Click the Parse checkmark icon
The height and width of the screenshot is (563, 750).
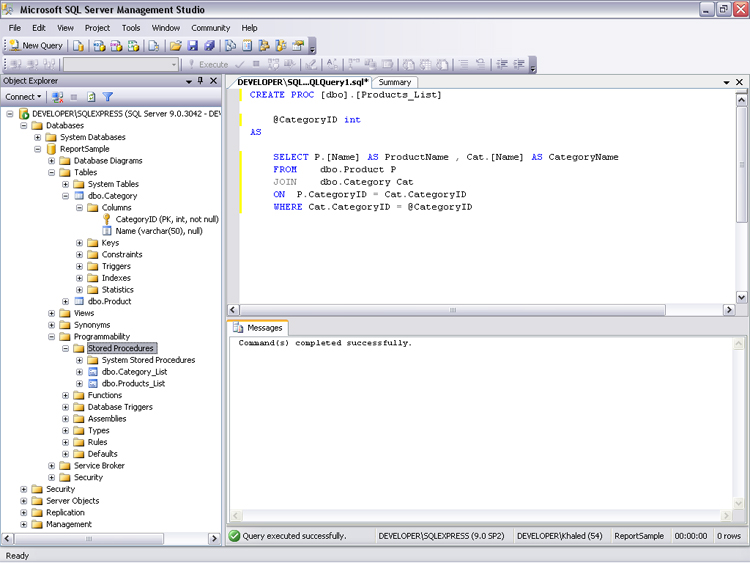(240, 64)
